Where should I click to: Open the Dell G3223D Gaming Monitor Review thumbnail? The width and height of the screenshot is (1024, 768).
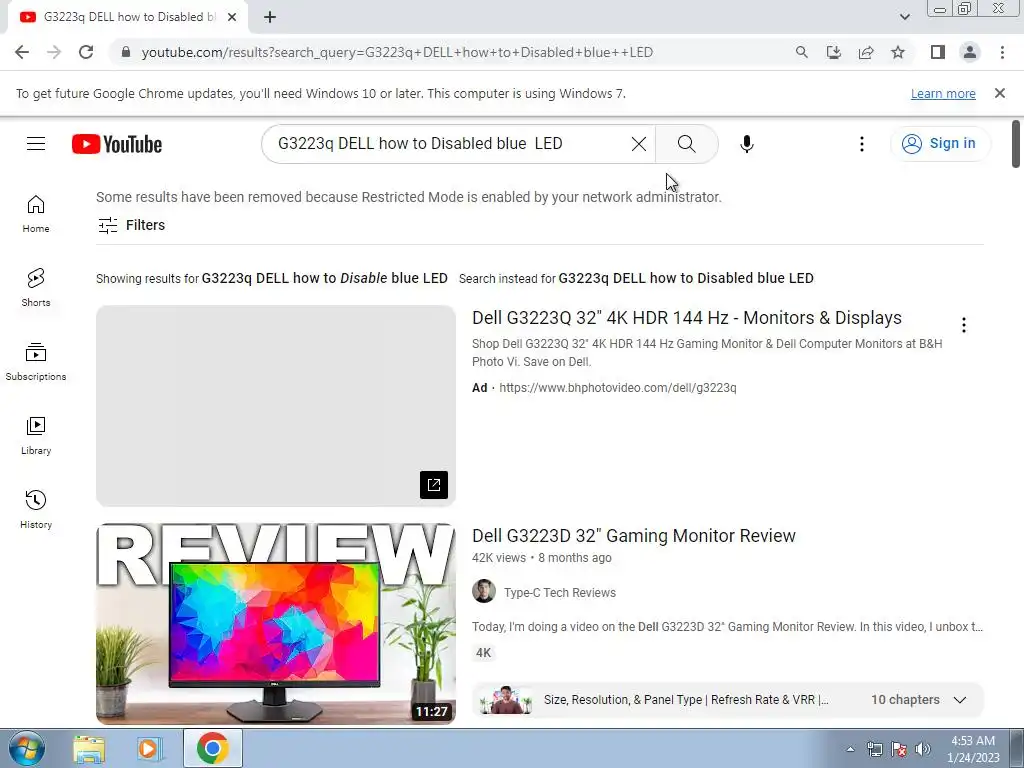(276, 624)
